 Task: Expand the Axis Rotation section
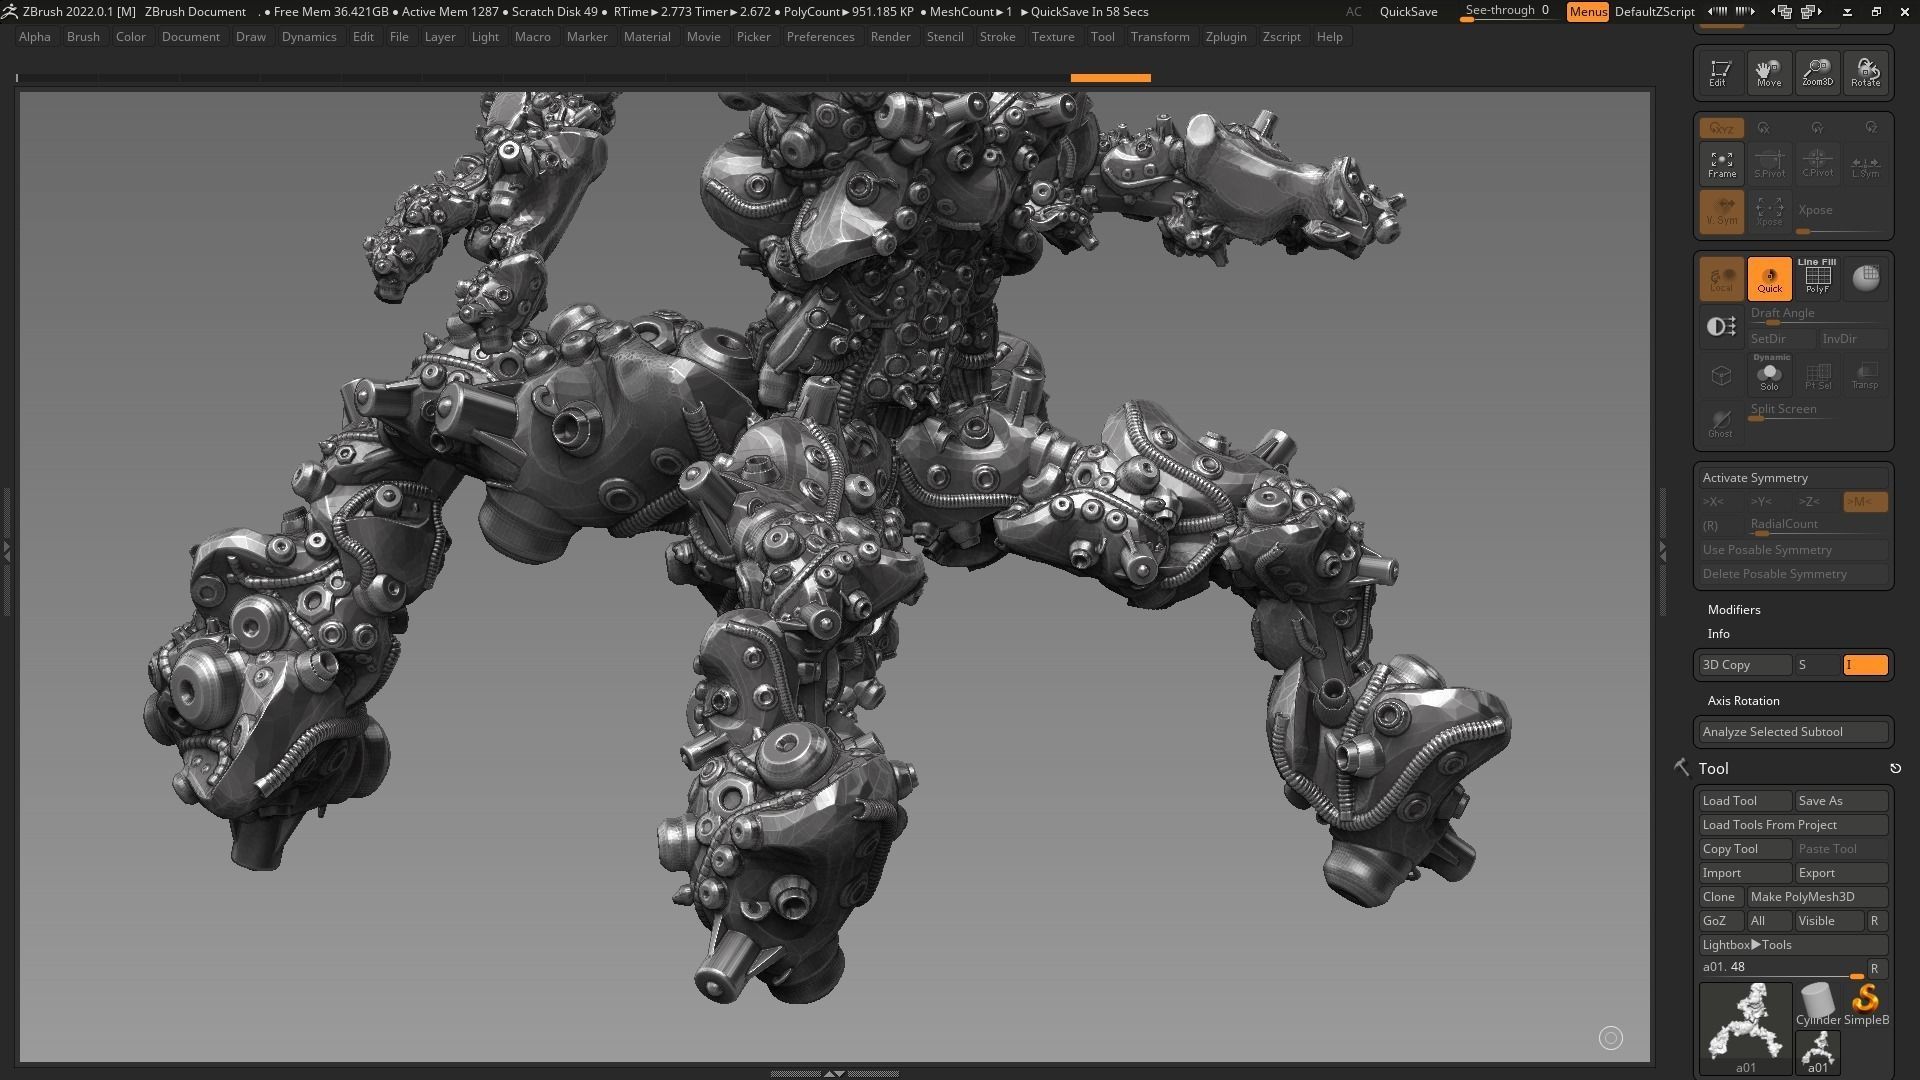click(x=1743, y=701)
